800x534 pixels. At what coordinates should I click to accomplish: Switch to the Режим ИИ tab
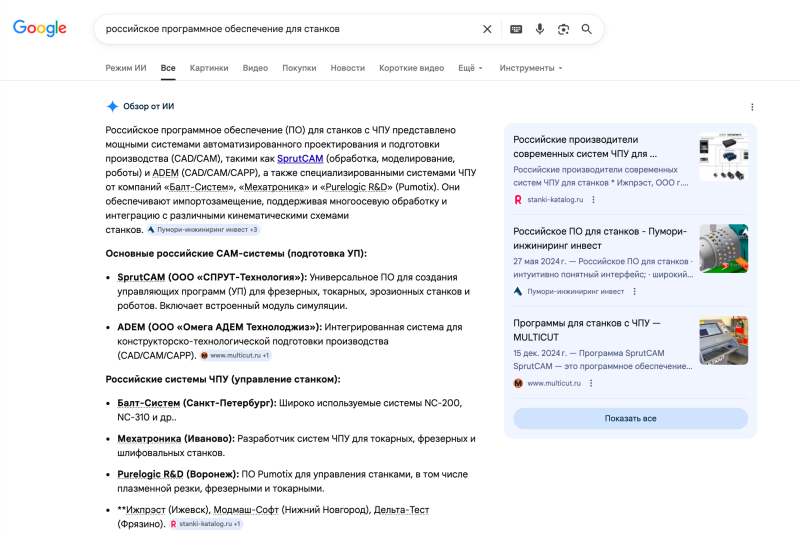click(126, 68)
